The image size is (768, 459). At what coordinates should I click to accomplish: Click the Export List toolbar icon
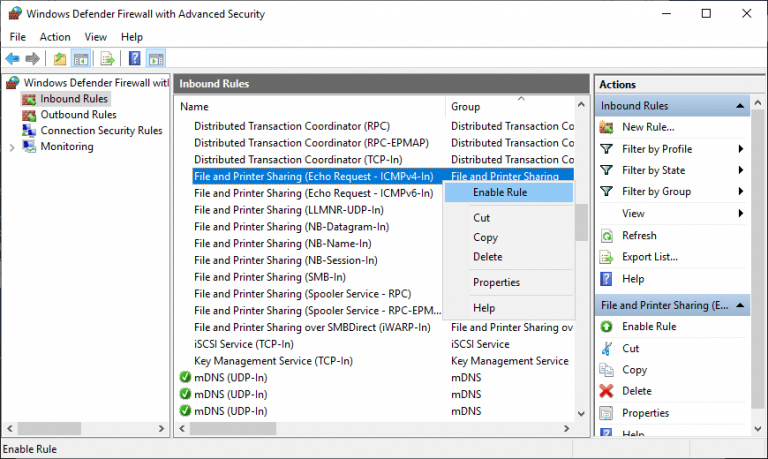(x=107, y=59)
